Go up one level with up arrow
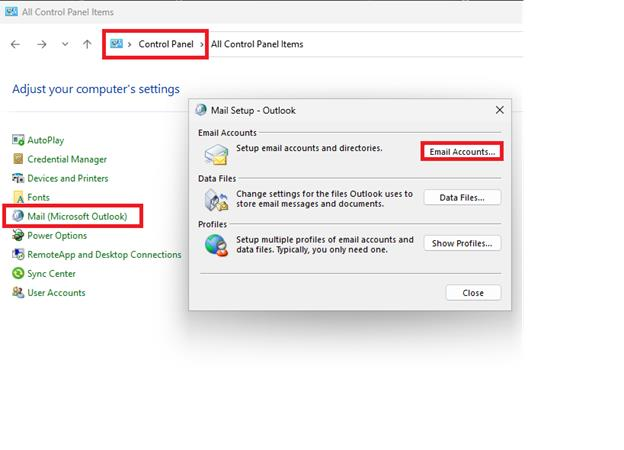624x450 pixels. [x=87, y=44]
